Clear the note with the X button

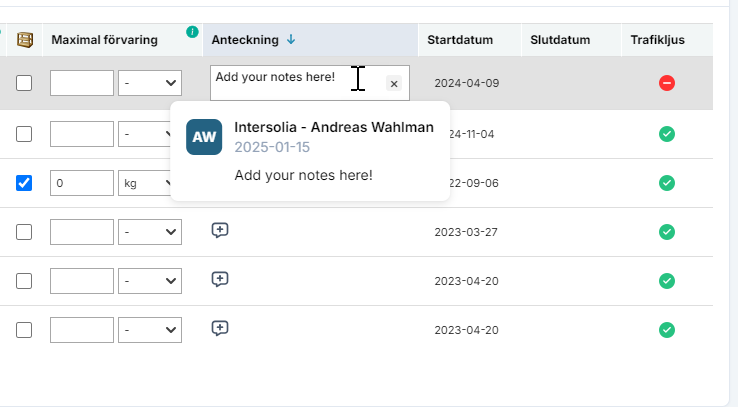click(394, 84)
